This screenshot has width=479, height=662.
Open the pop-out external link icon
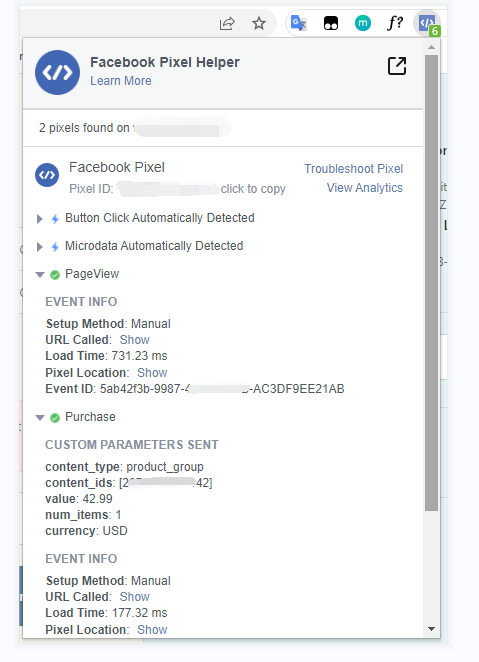point(397,66)
